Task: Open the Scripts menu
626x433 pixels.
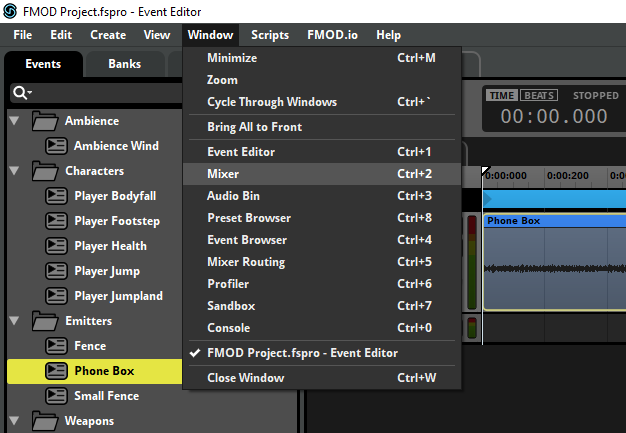Action: point(270,35)
